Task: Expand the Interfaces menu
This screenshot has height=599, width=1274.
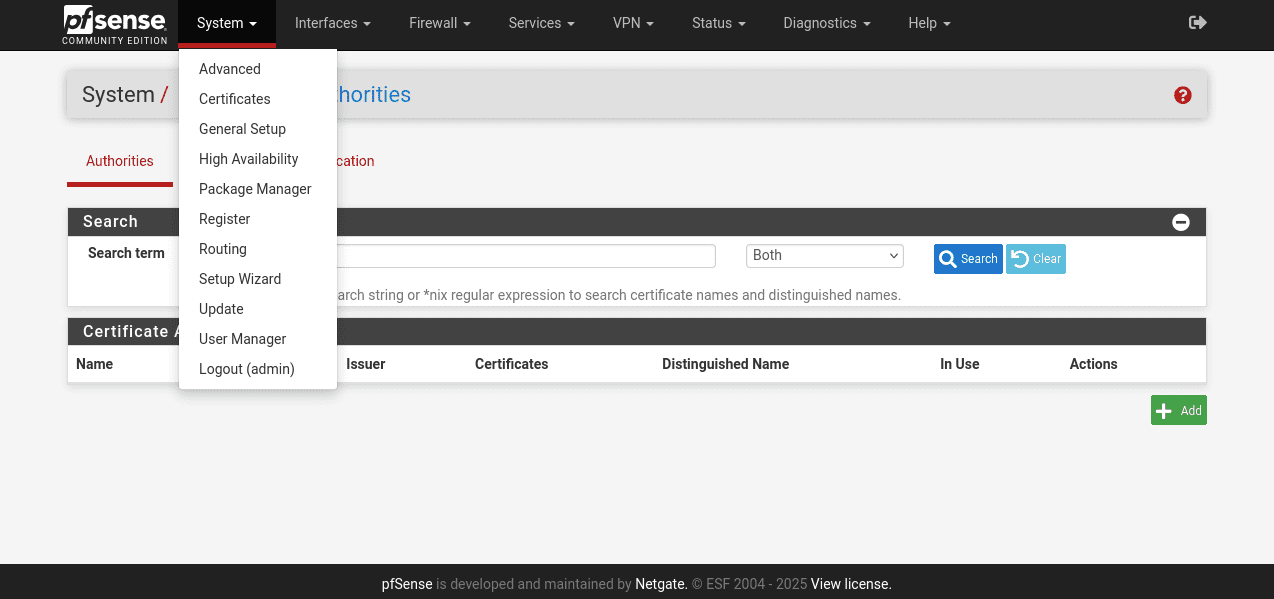Action: coord(333,23)
